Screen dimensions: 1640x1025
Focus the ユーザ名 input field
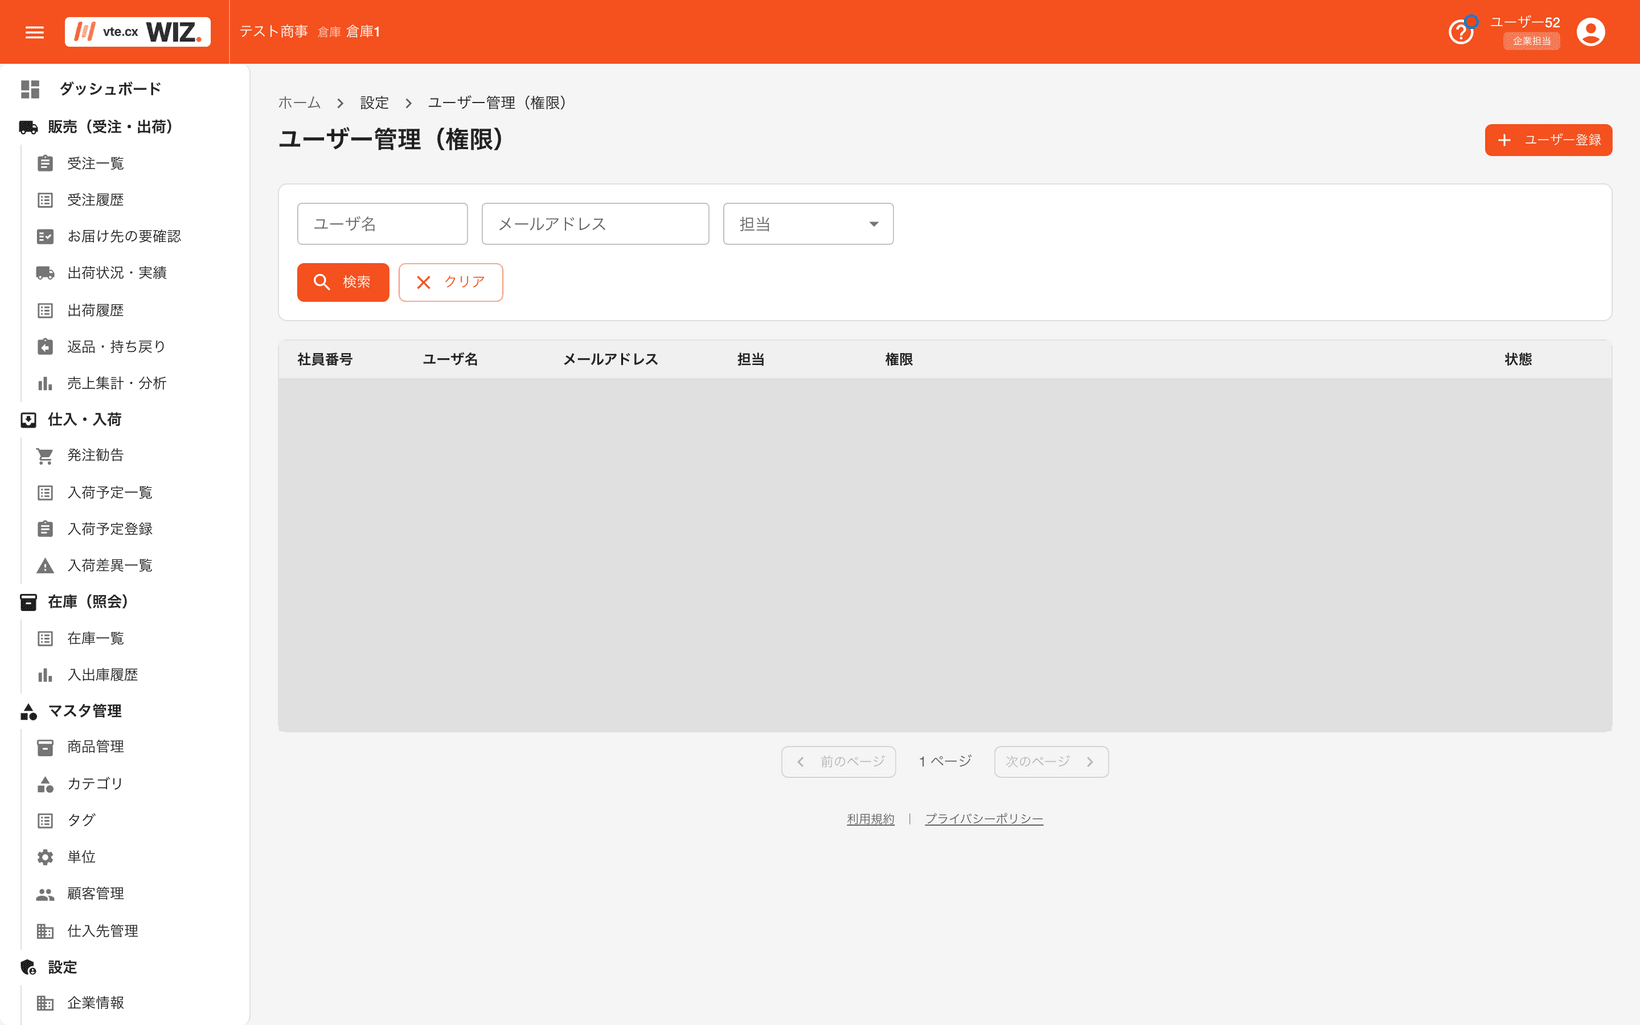coord(382,224)
